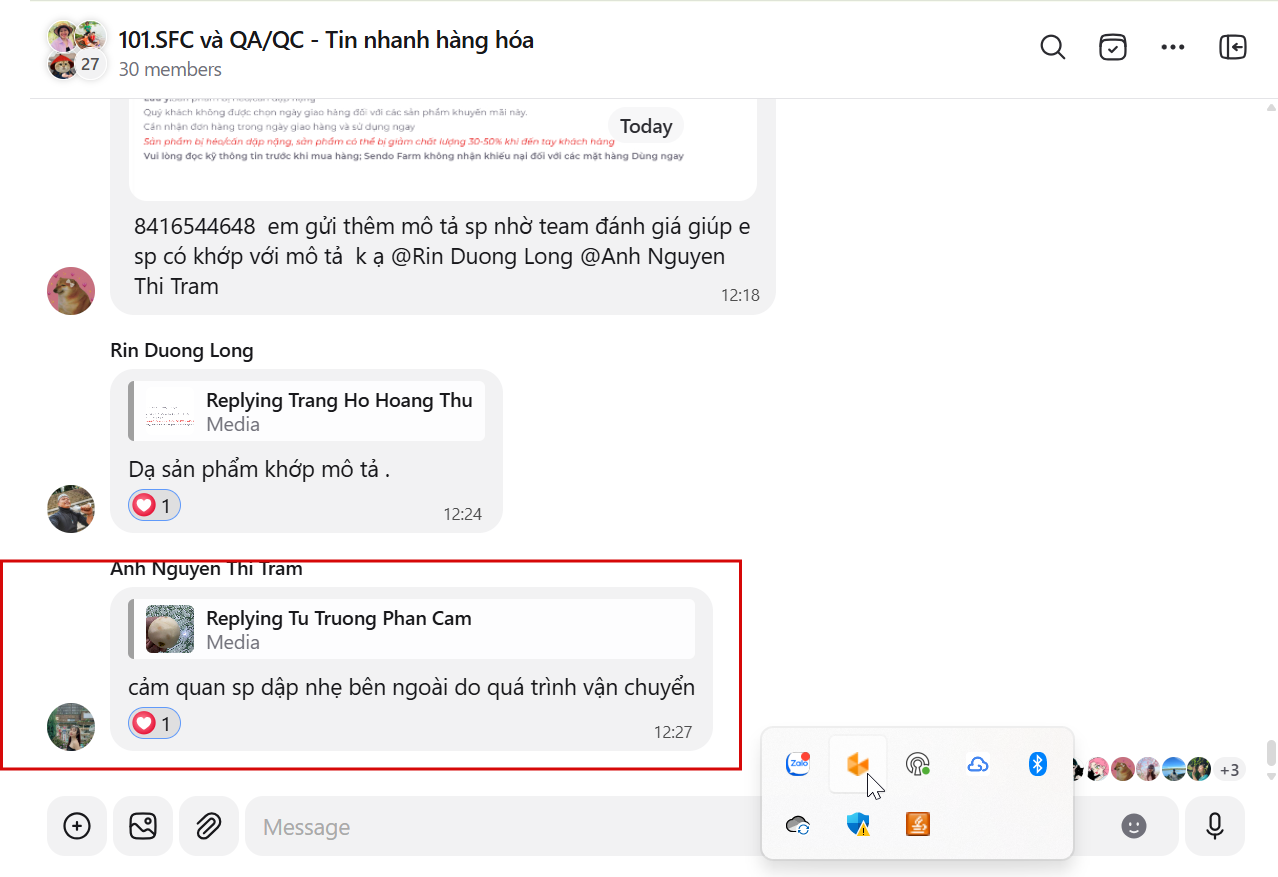Click the 12:18 timestamp
Viewport: 1278px width, 877px height.
pyautogui.click(x=740, y=295)
